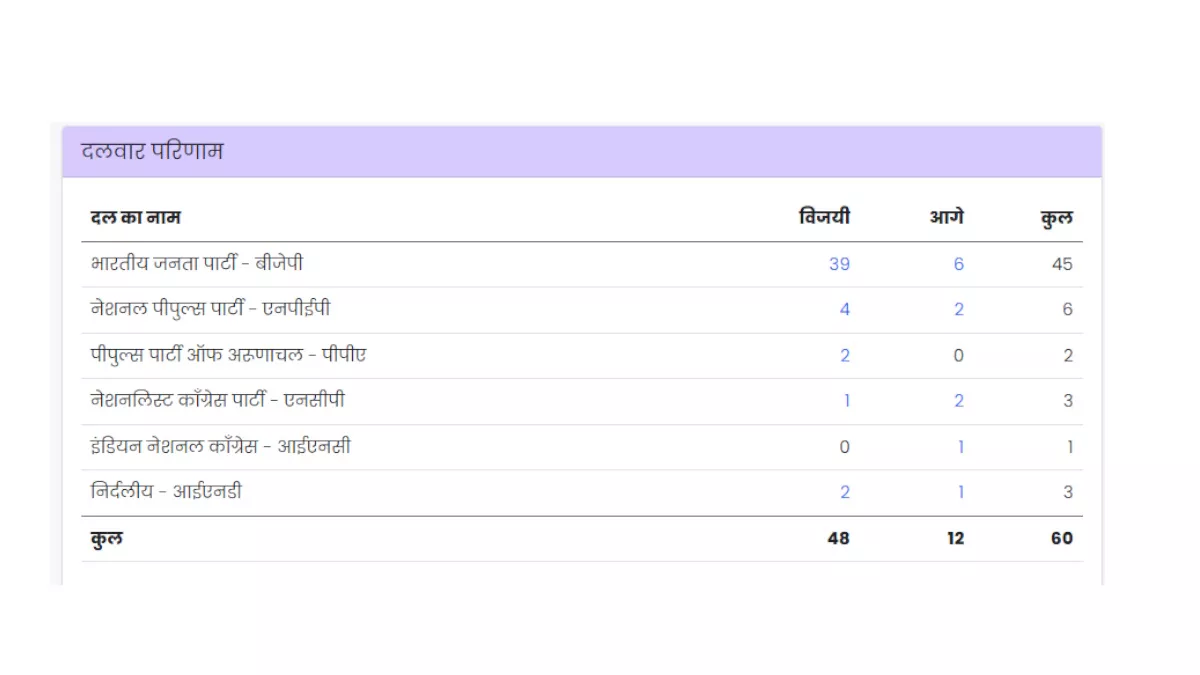Click the bold 'कुल' footer row label

(x=107, y=538)
